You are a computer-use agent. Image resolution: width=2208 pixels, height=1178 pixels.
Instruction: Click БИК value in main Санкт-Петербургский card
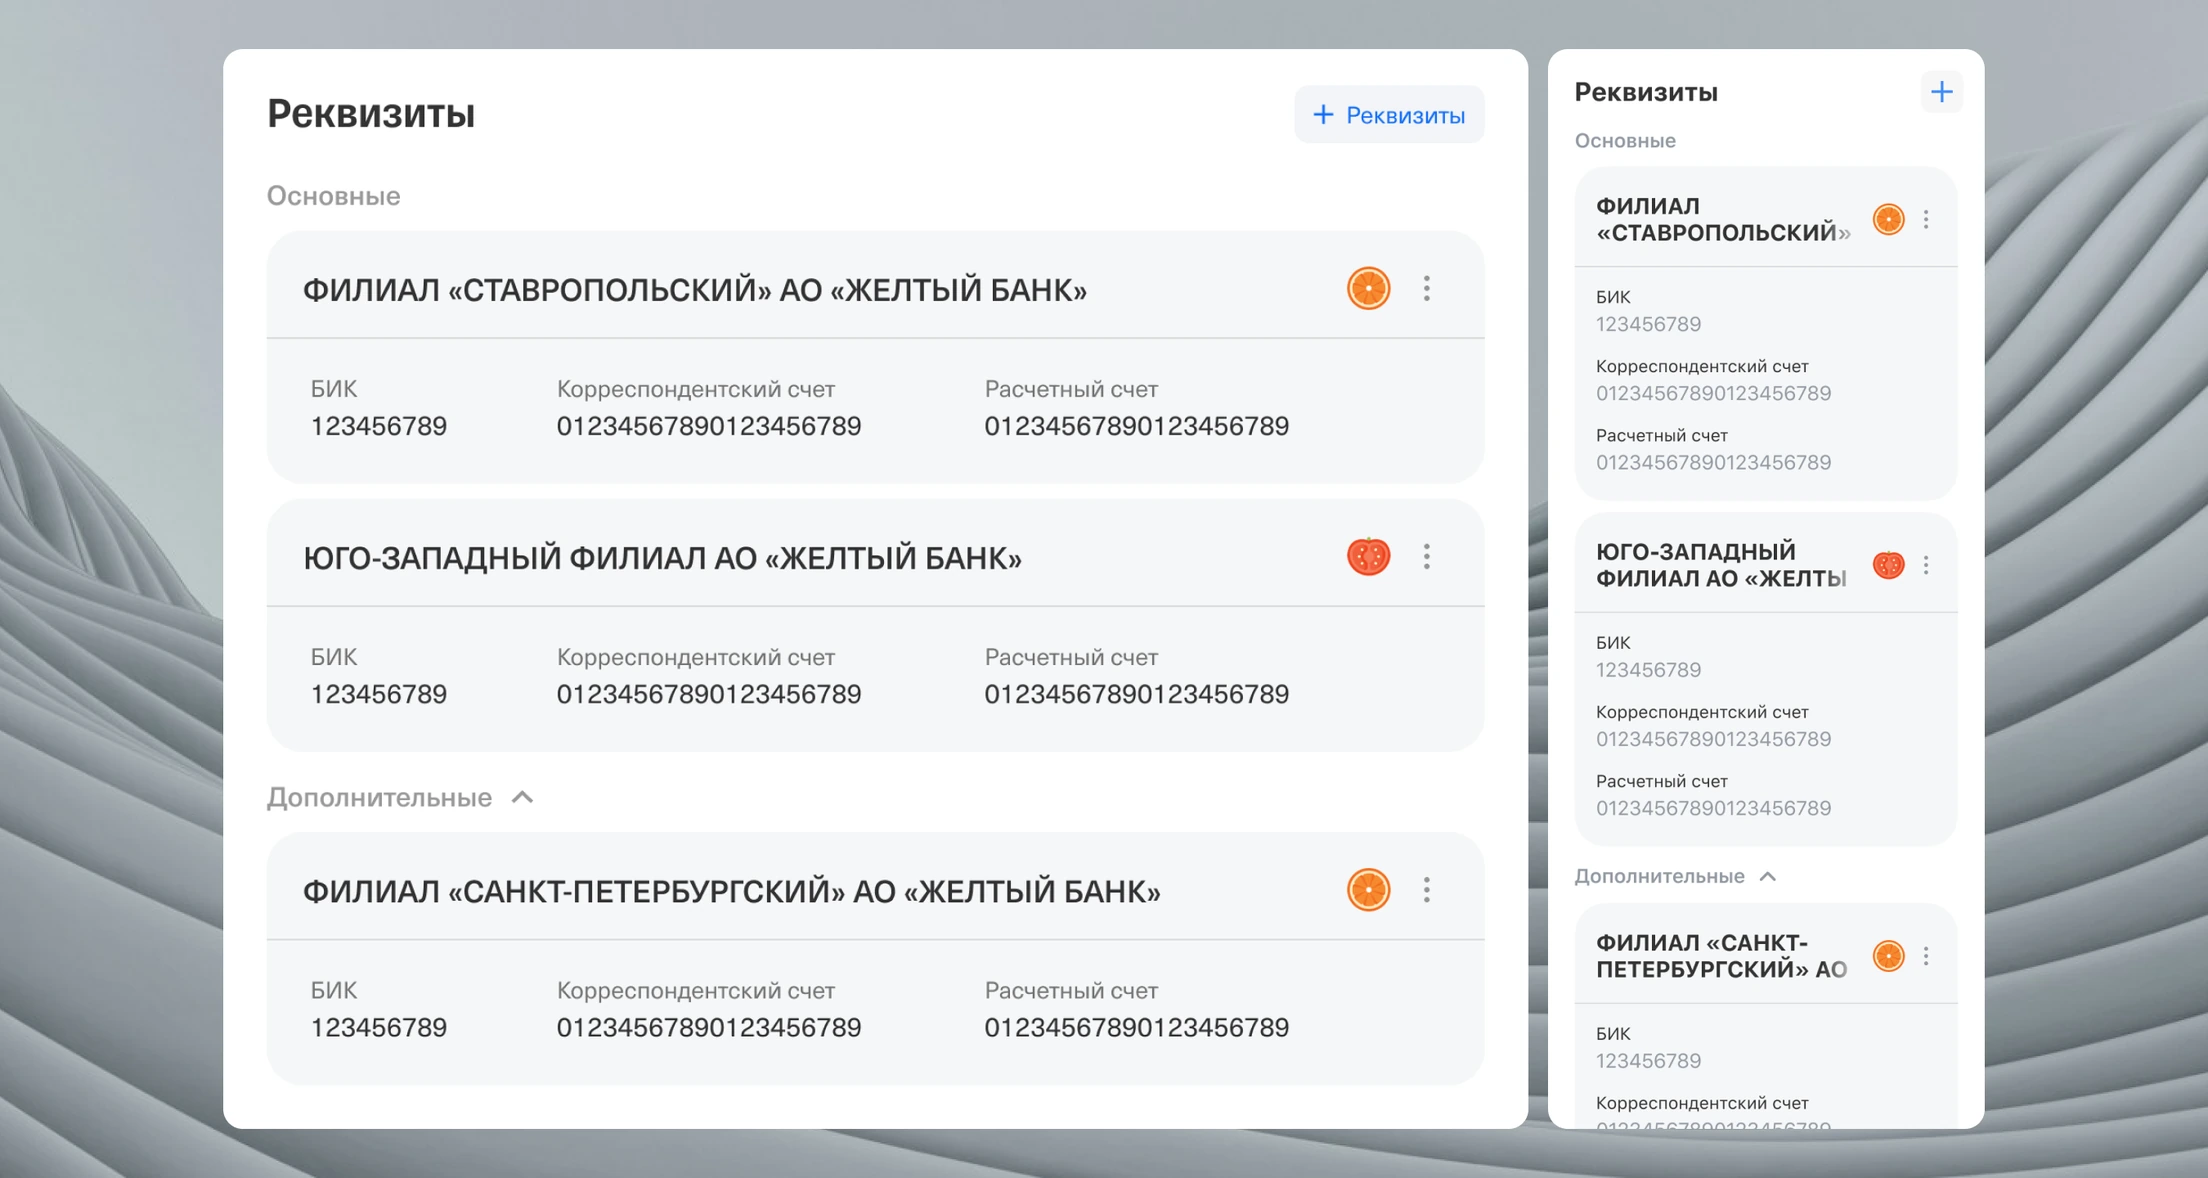click(x=378, y=1028)
